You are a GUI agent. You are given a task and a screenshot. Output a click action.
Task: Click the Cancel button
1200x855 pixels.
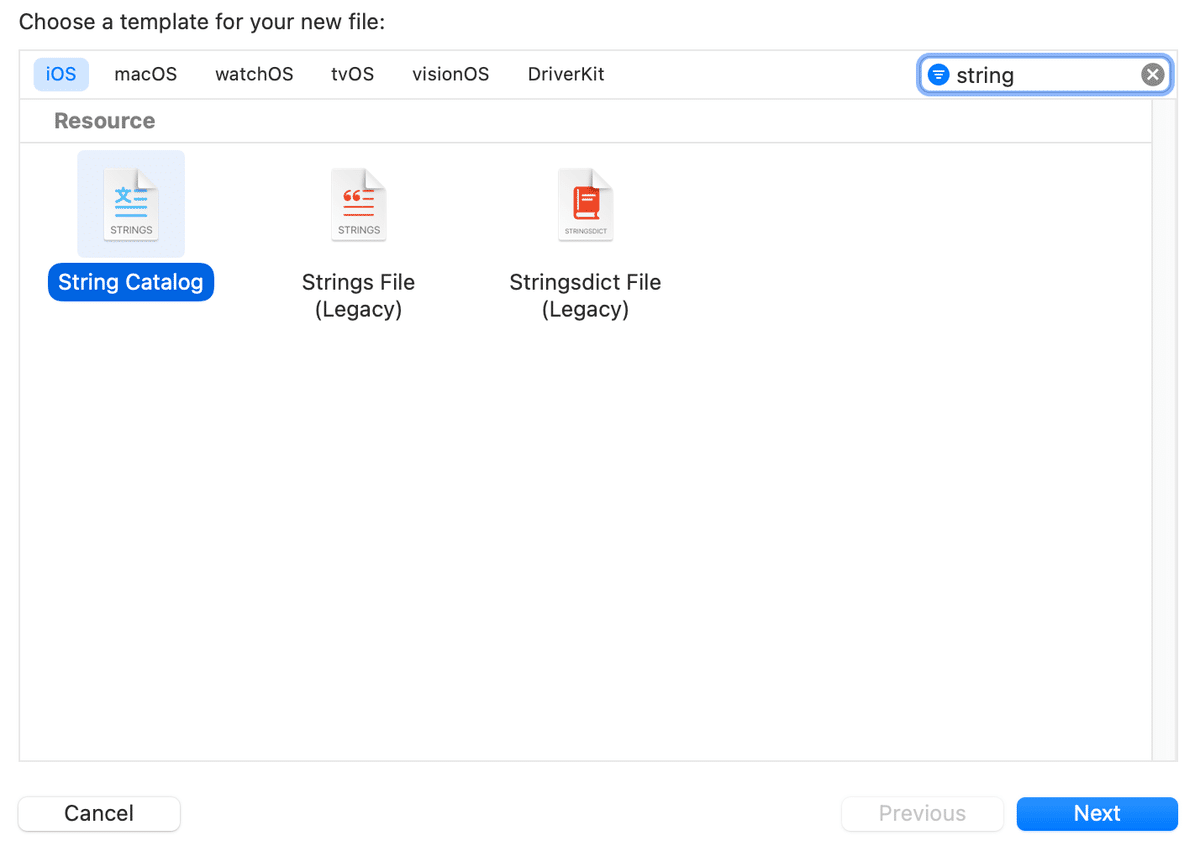click(x=99, y=814)
